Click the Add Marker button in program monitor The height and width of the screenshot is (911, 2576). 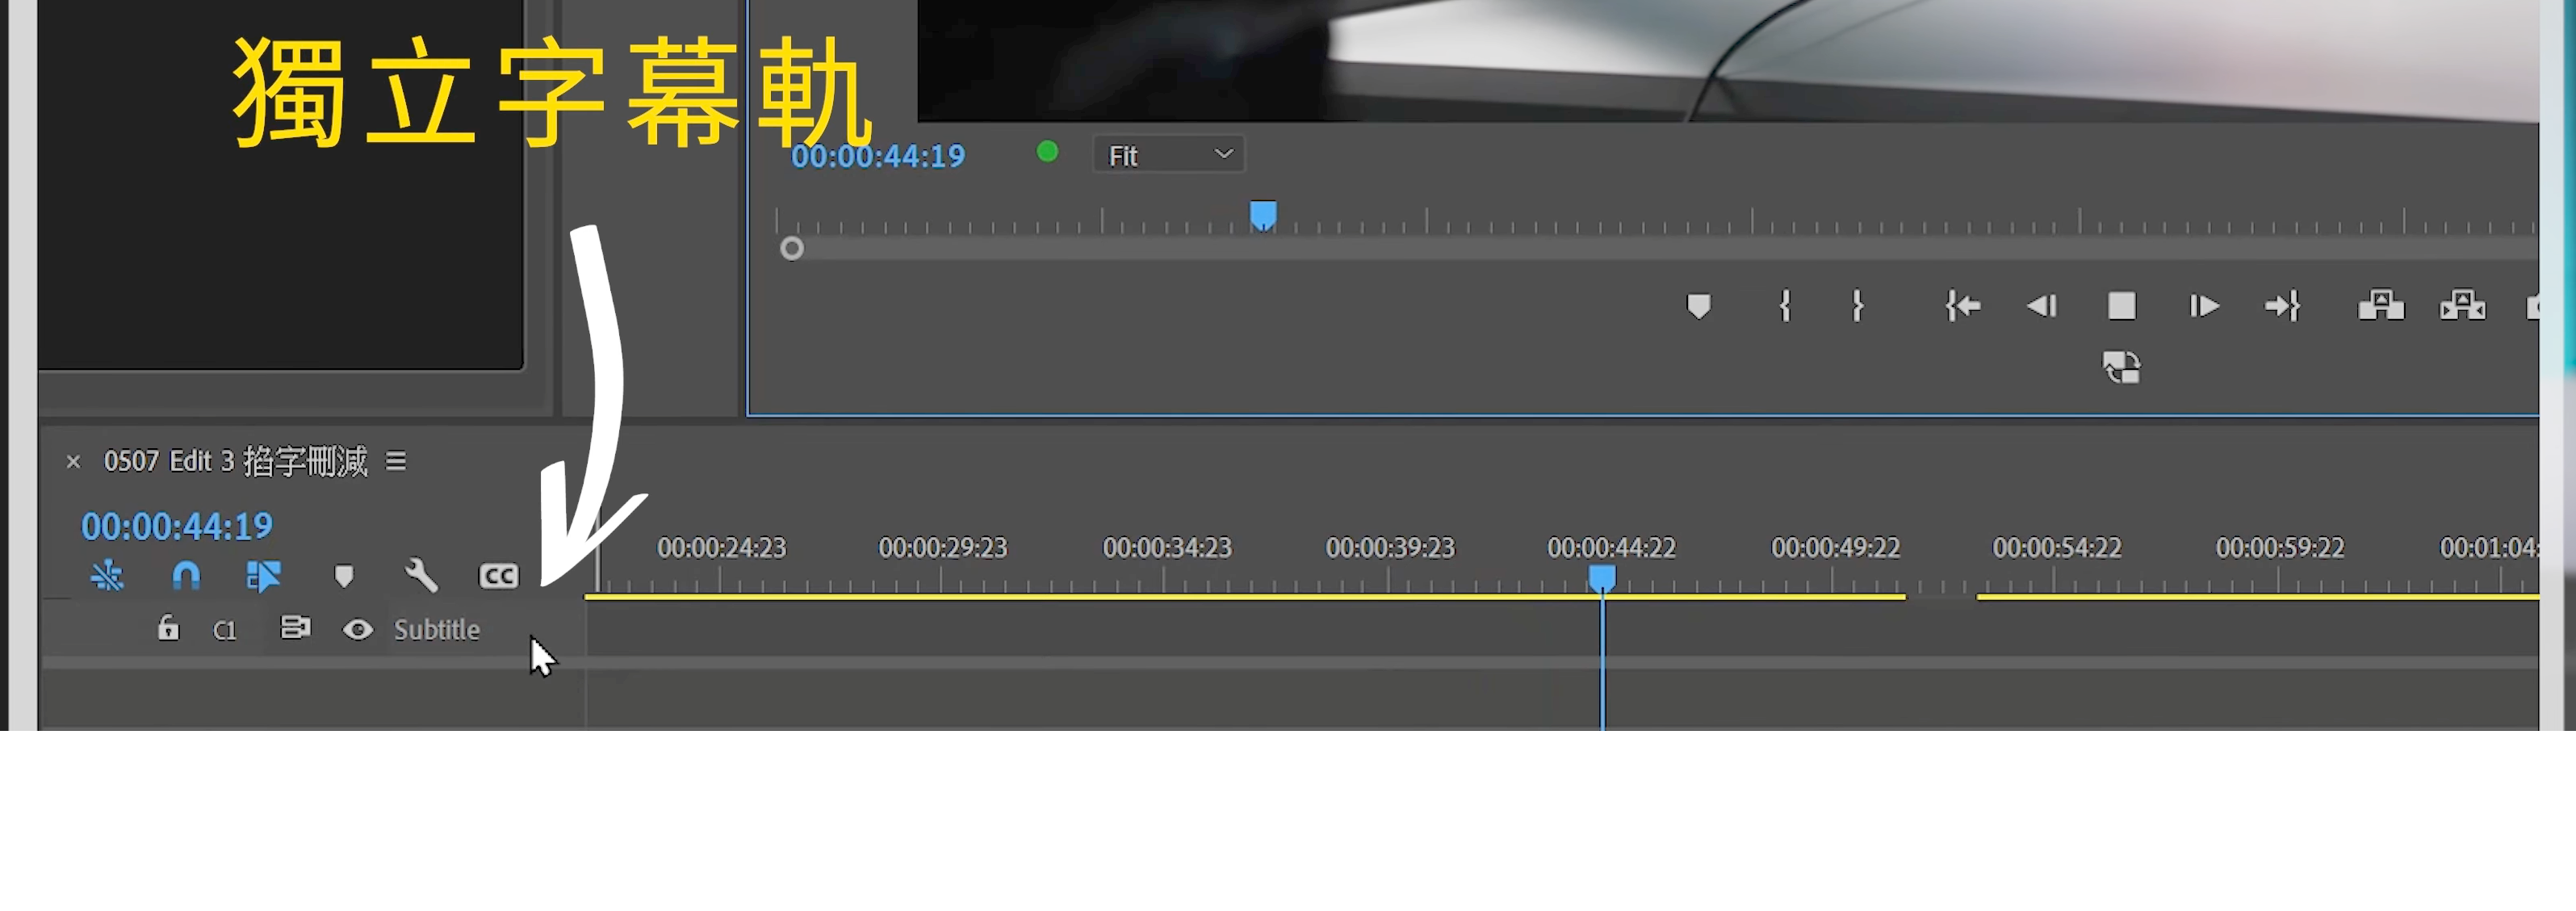click(1698, 306)
